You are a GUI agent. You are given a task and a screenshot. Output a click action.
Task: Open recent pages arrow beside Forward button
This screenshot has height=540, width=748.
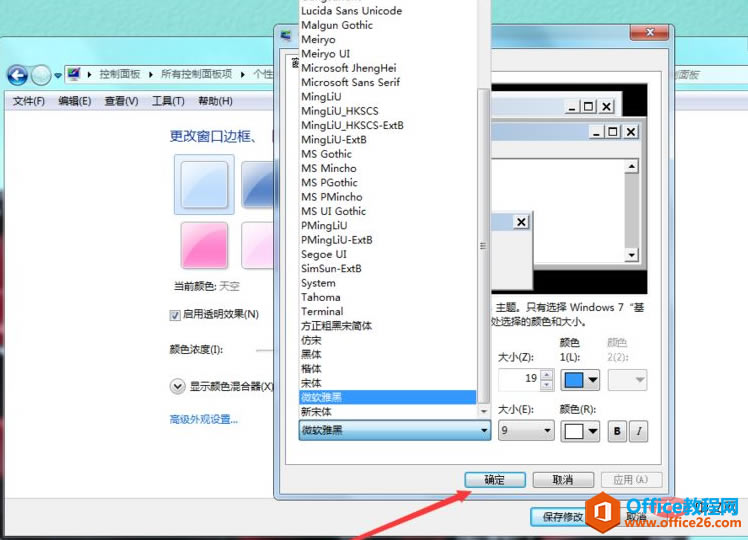click(58, 75)
